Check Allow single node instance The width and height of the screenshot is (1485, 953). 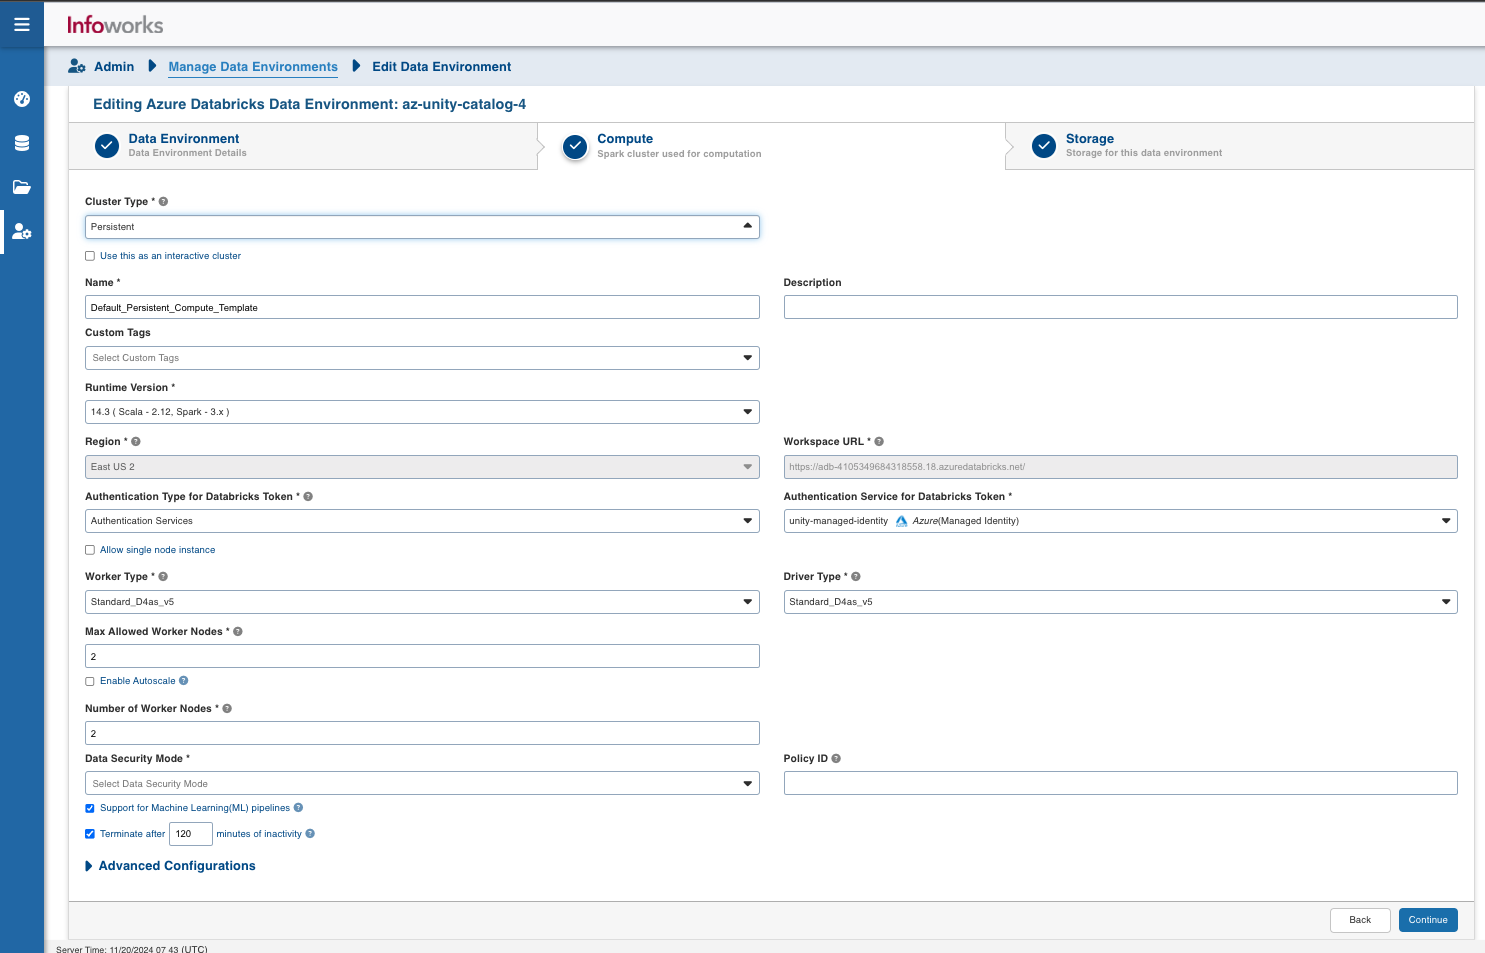(90, 550)
